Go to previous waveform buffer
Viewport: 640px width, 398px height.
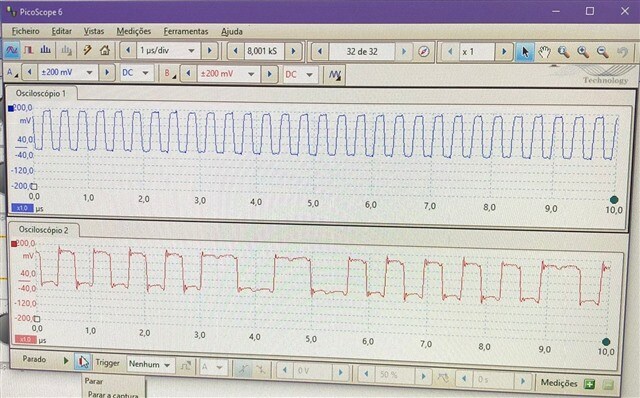[320, 52]
